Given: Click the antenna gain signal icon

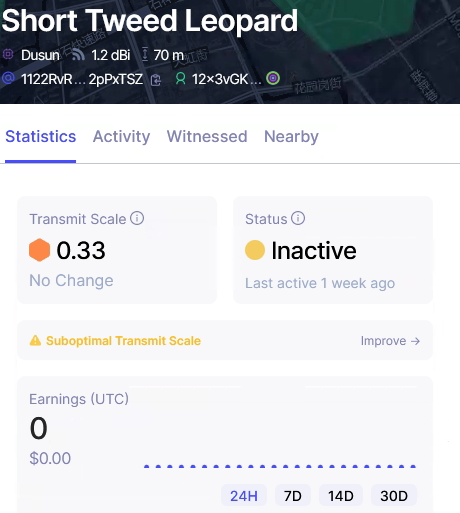Looking at the screenshot, I should pos(78,54).
